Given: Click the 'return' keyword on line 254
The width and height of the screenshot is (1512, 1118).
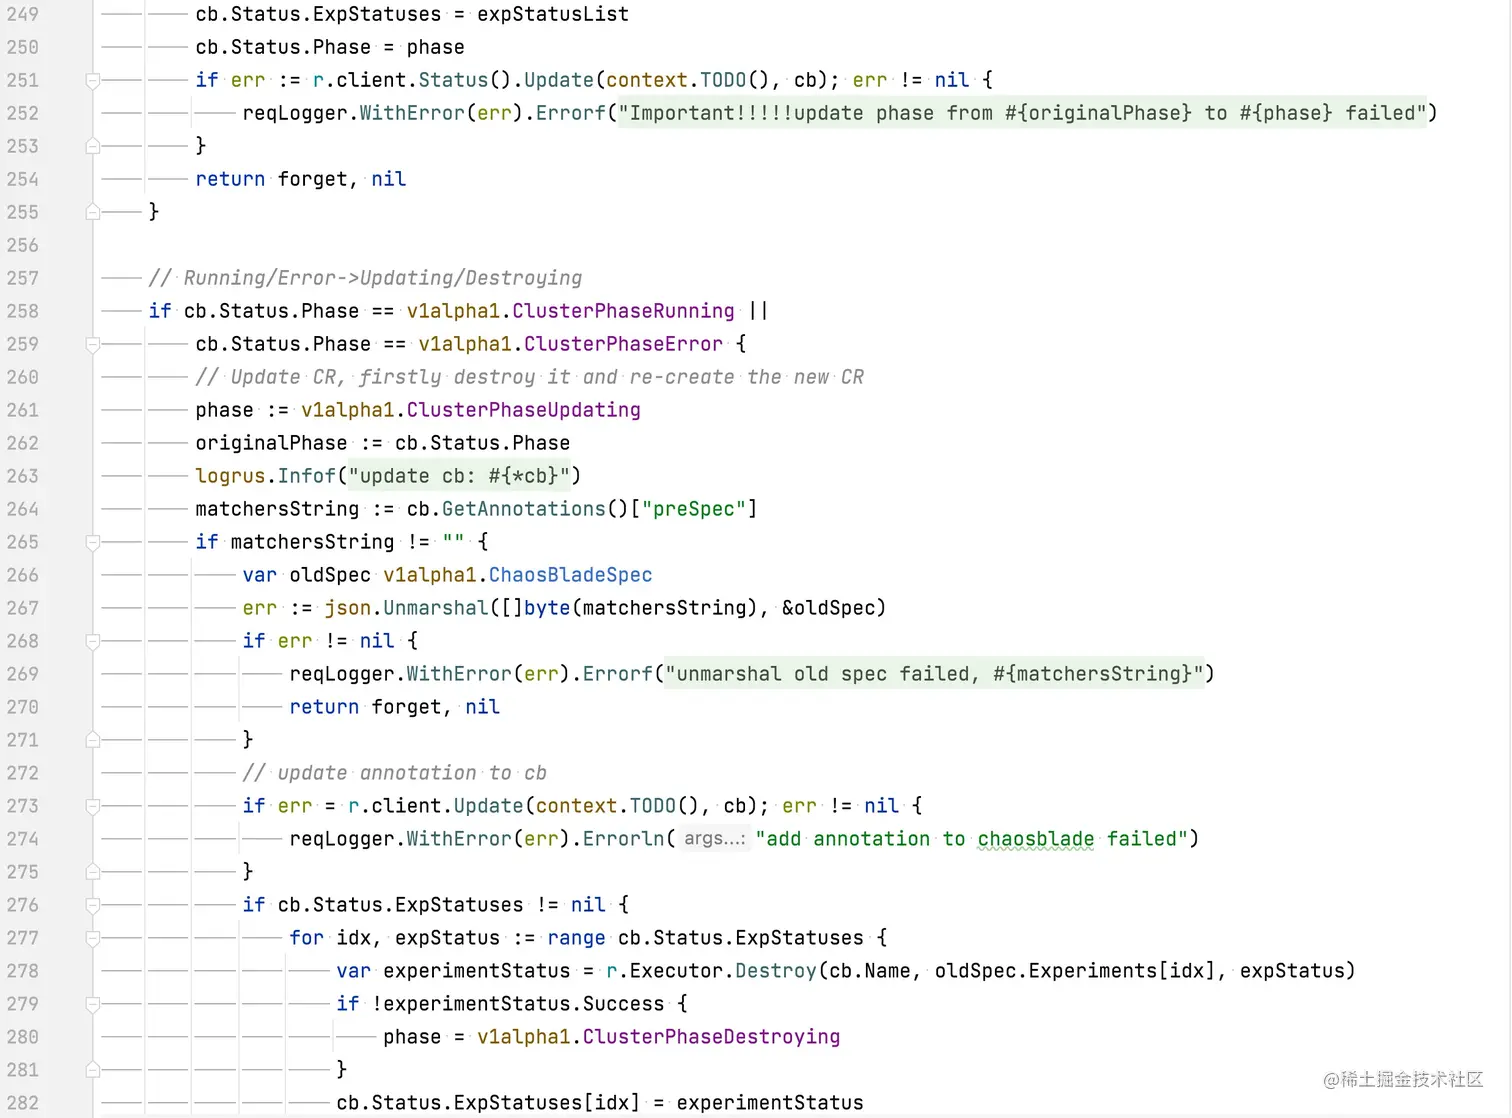Looking at the screenshot, I should point(230,179).
